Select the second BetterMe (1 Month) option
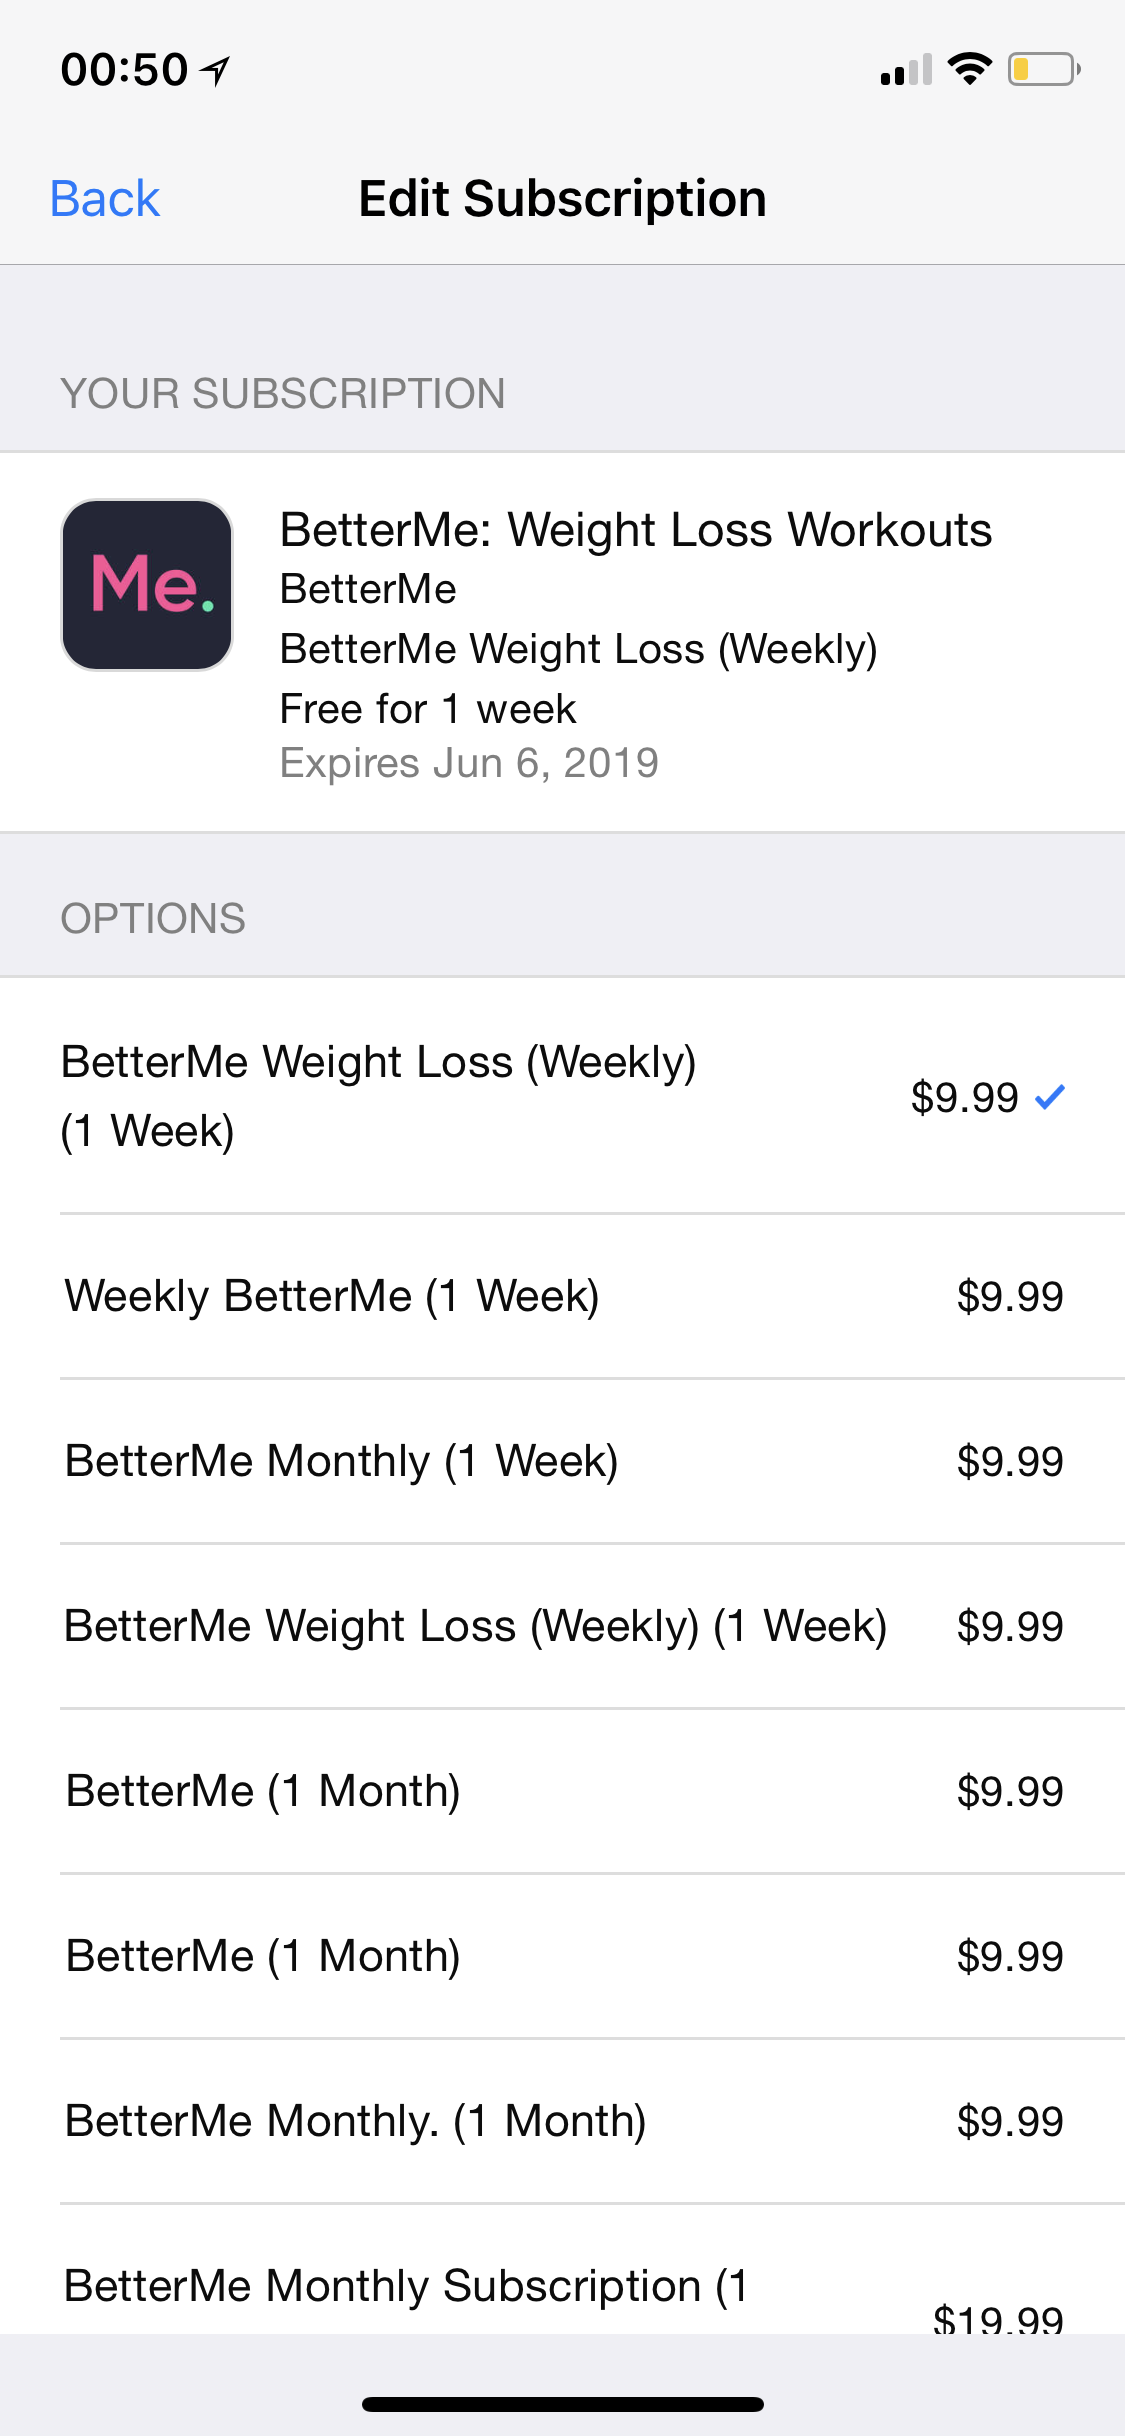1125x2436 pixels. coord(562,1956)
